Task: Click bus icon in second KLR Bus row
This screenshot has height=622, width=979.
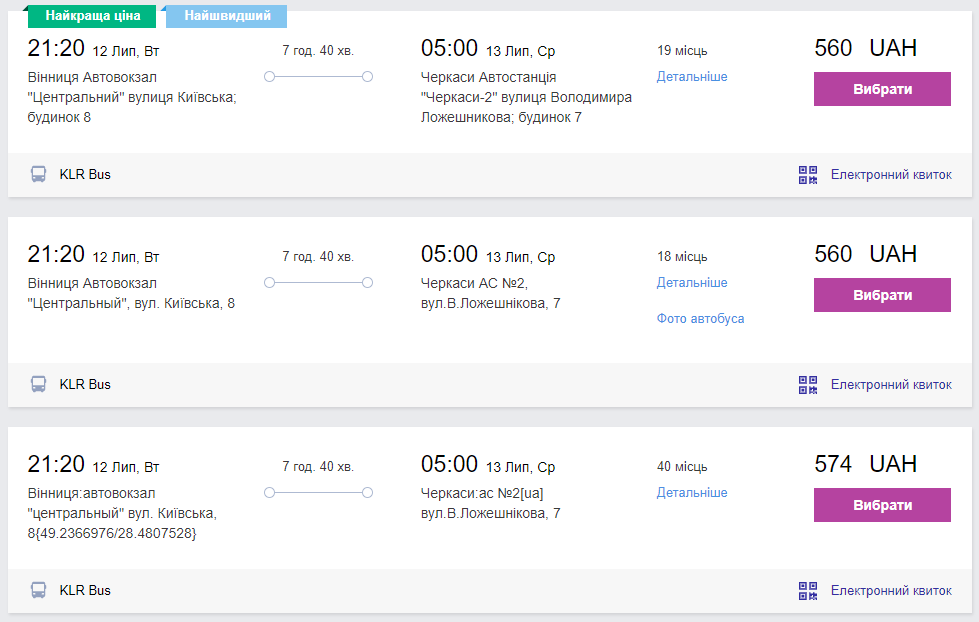Action: [x=38, y=384]
